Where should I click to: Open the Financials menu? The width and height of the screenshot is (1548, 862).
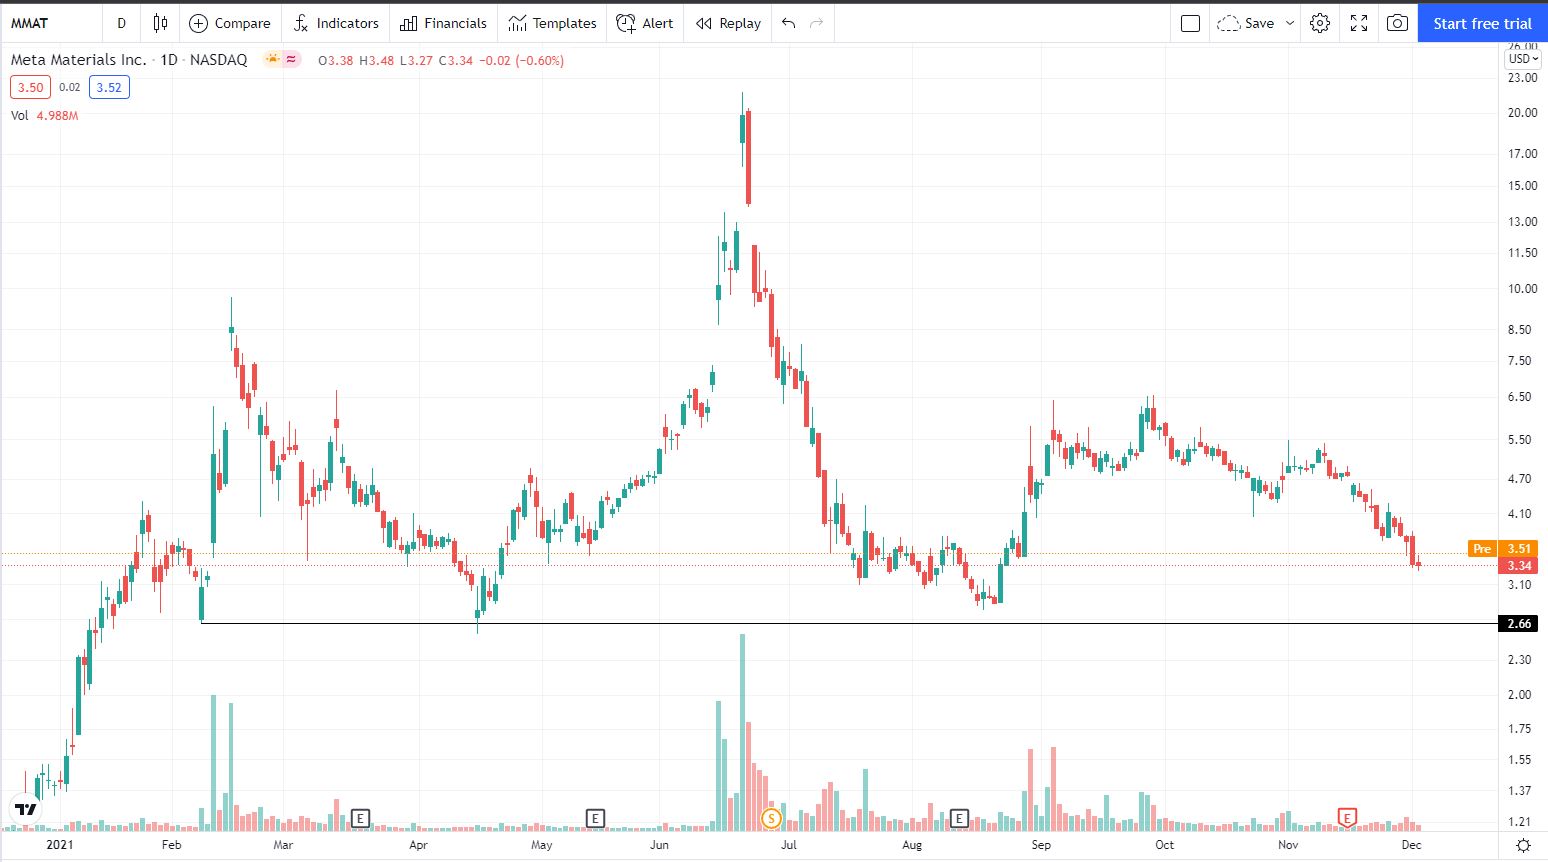pyautogui.click(x=443, y=23)
